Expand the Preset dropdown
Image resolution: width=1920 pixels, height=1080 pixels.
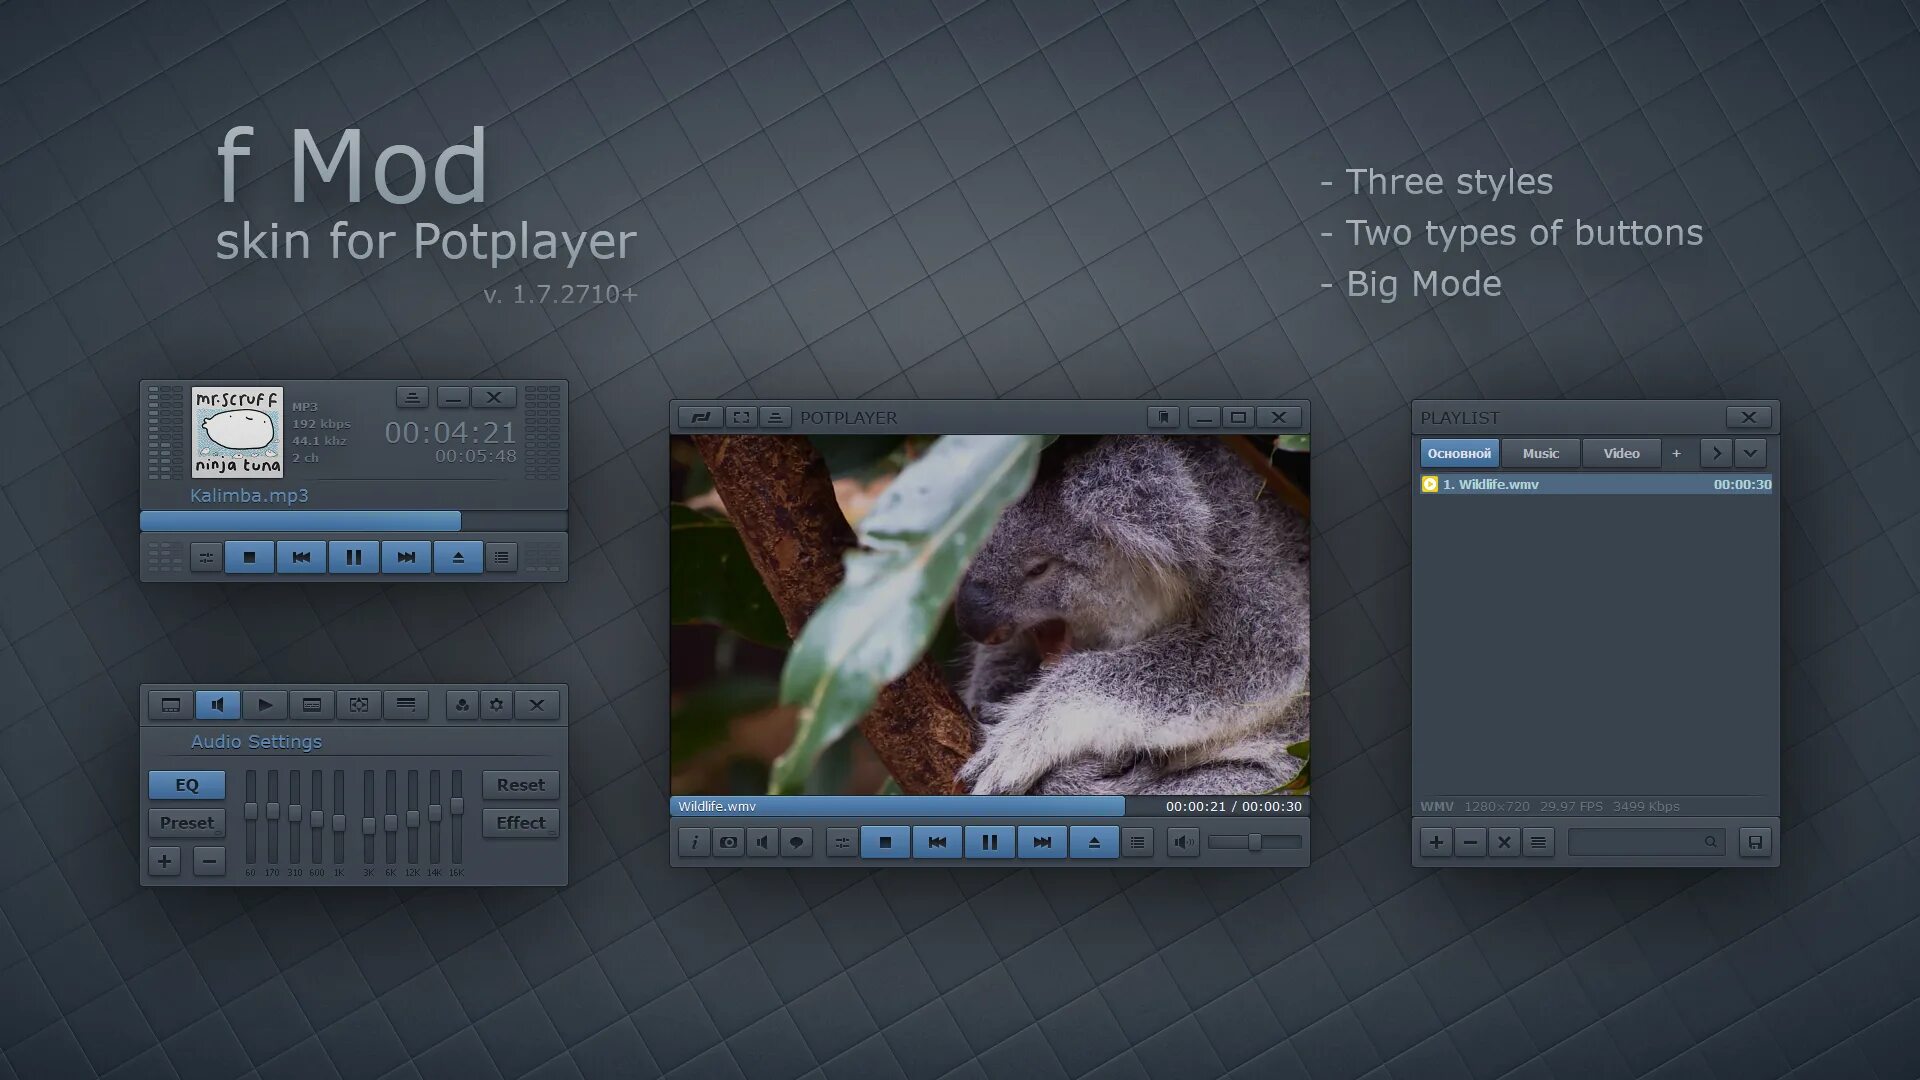pos(187,823)
